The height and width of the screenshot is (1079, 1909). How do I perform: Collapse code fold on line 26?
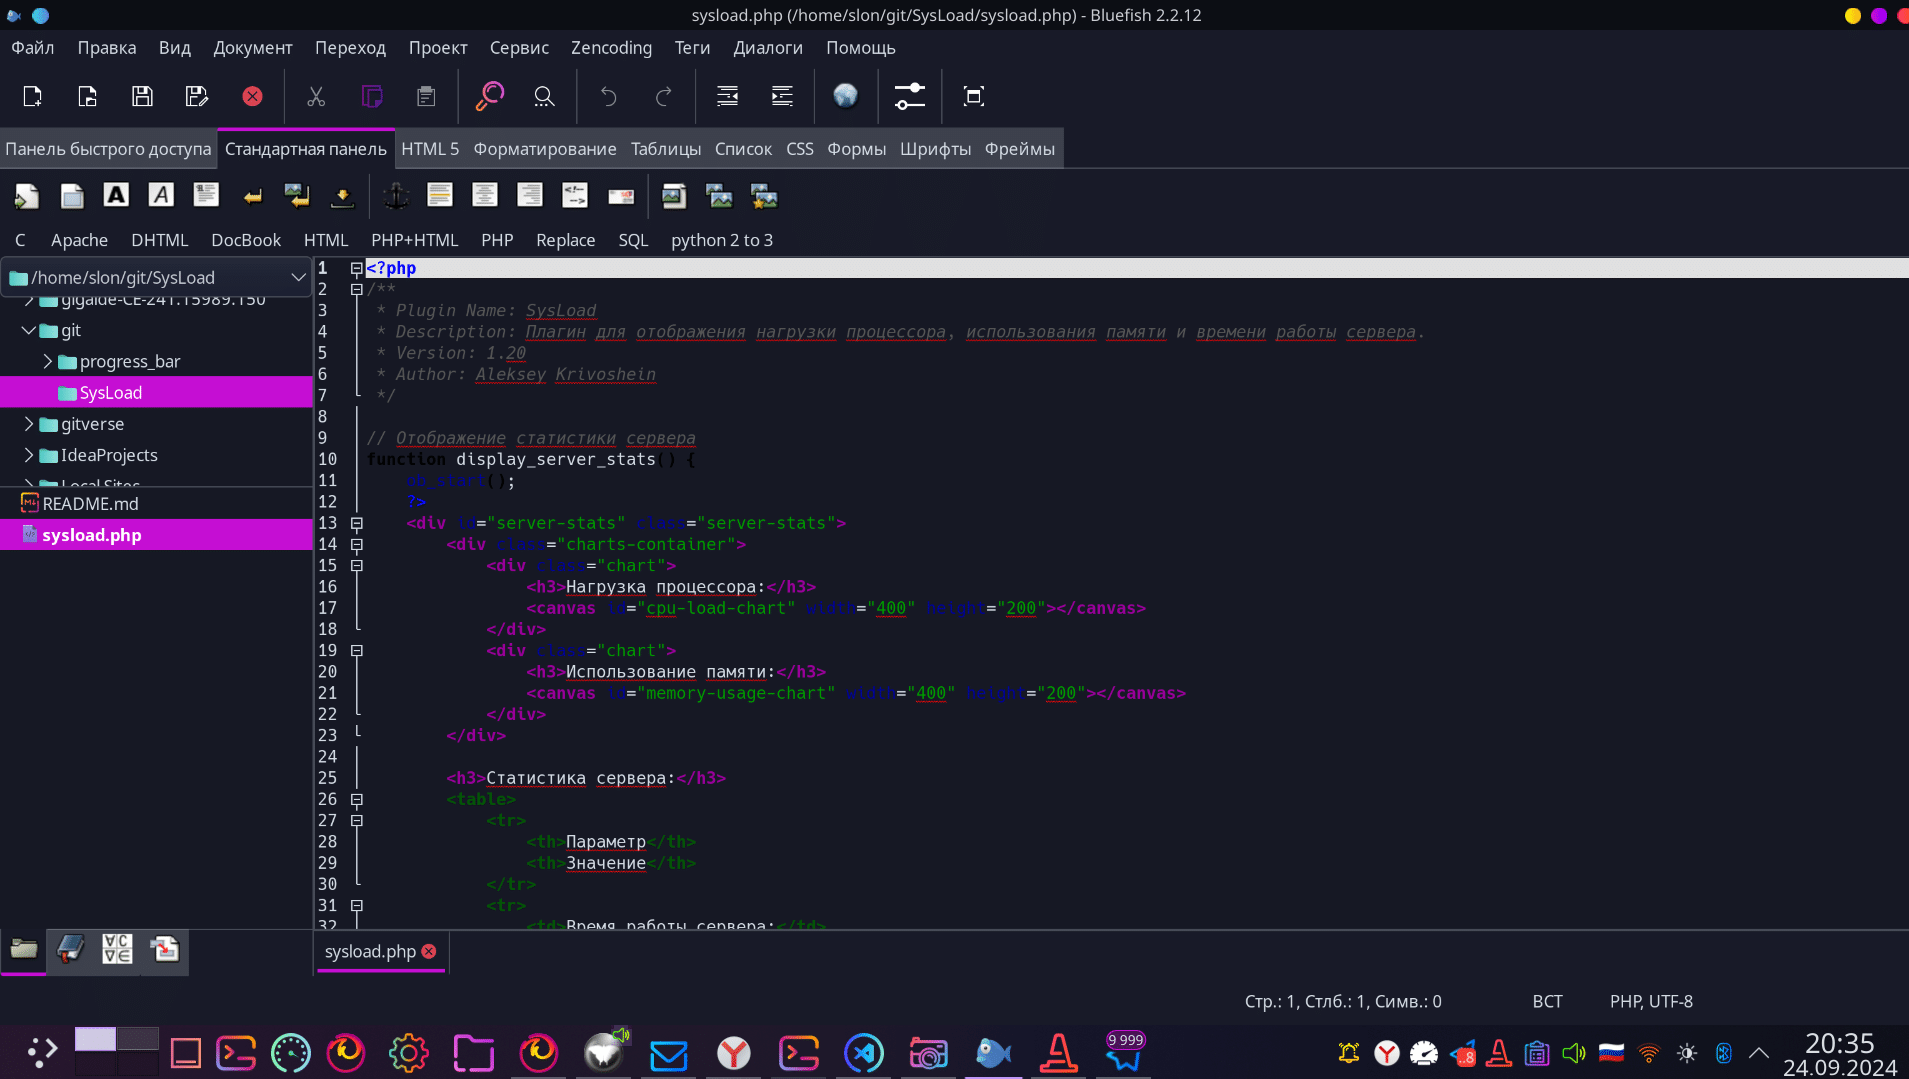356,800
